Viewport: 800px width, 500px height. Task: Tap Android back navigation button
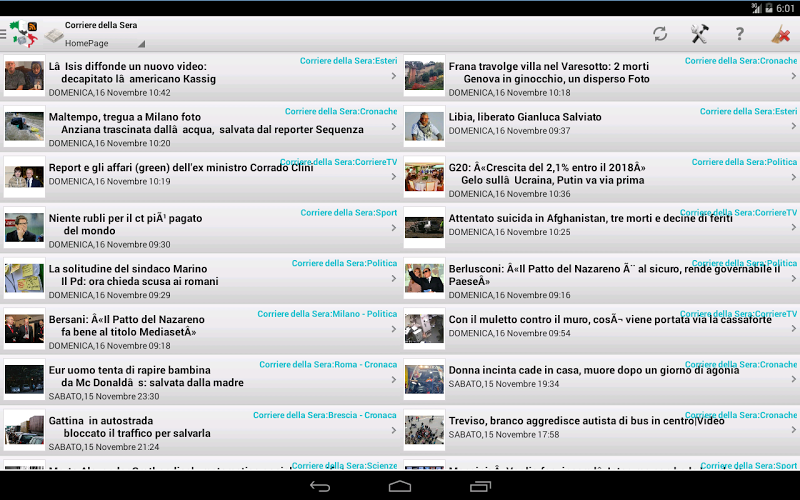click(x=320, y=486)
